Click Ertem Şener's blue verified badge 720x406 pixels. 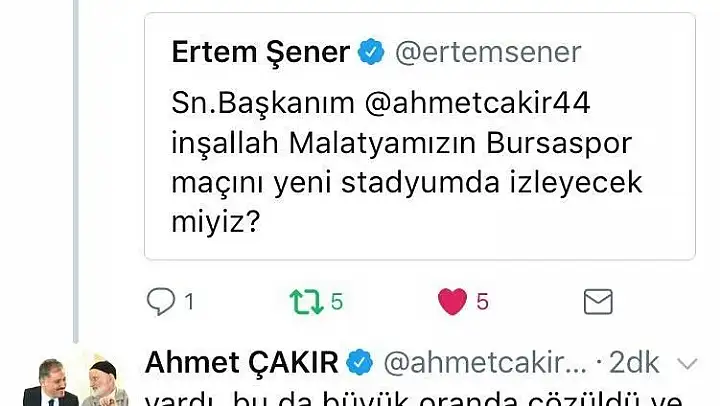coord(371,51)
